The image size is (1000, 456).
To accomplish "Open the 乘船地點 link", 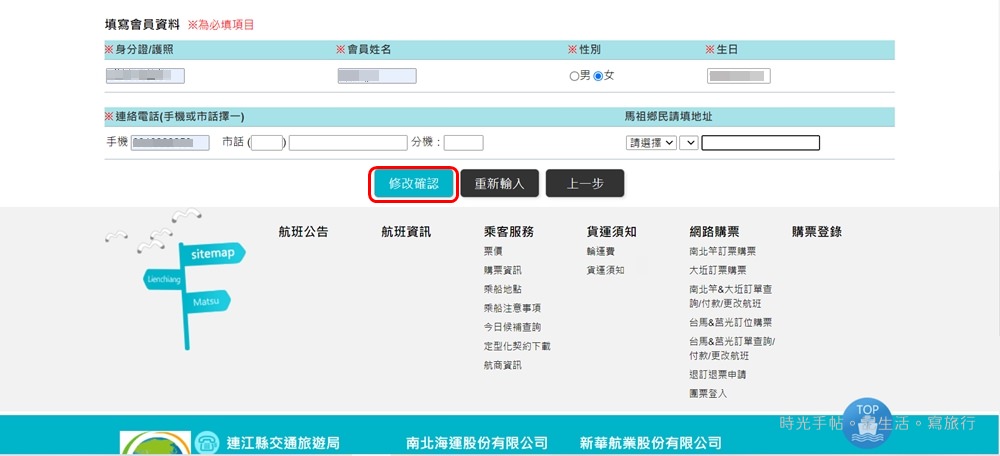I will coord(503,290).
